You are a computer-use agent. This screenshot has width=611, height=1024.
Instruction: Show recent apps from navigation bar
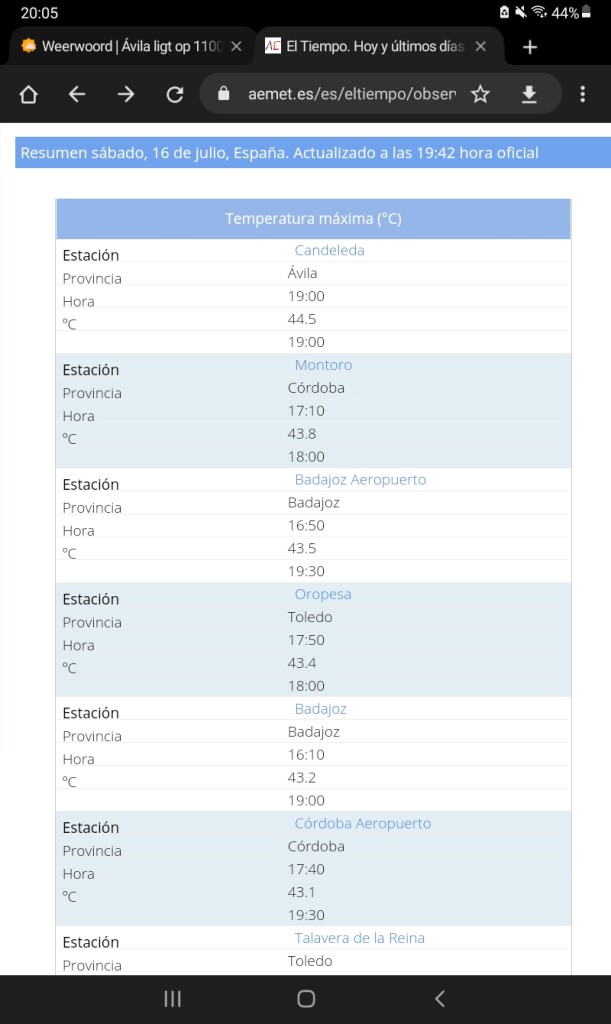tap(172, 998)
